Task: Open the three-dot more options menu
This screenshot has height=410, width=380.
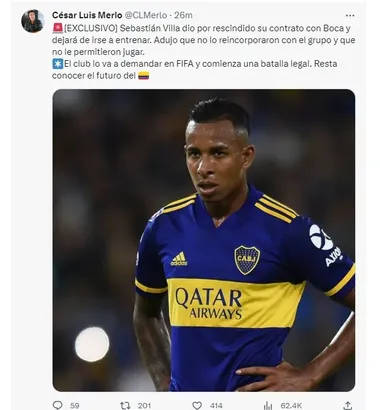Action: tap(350, 16)
